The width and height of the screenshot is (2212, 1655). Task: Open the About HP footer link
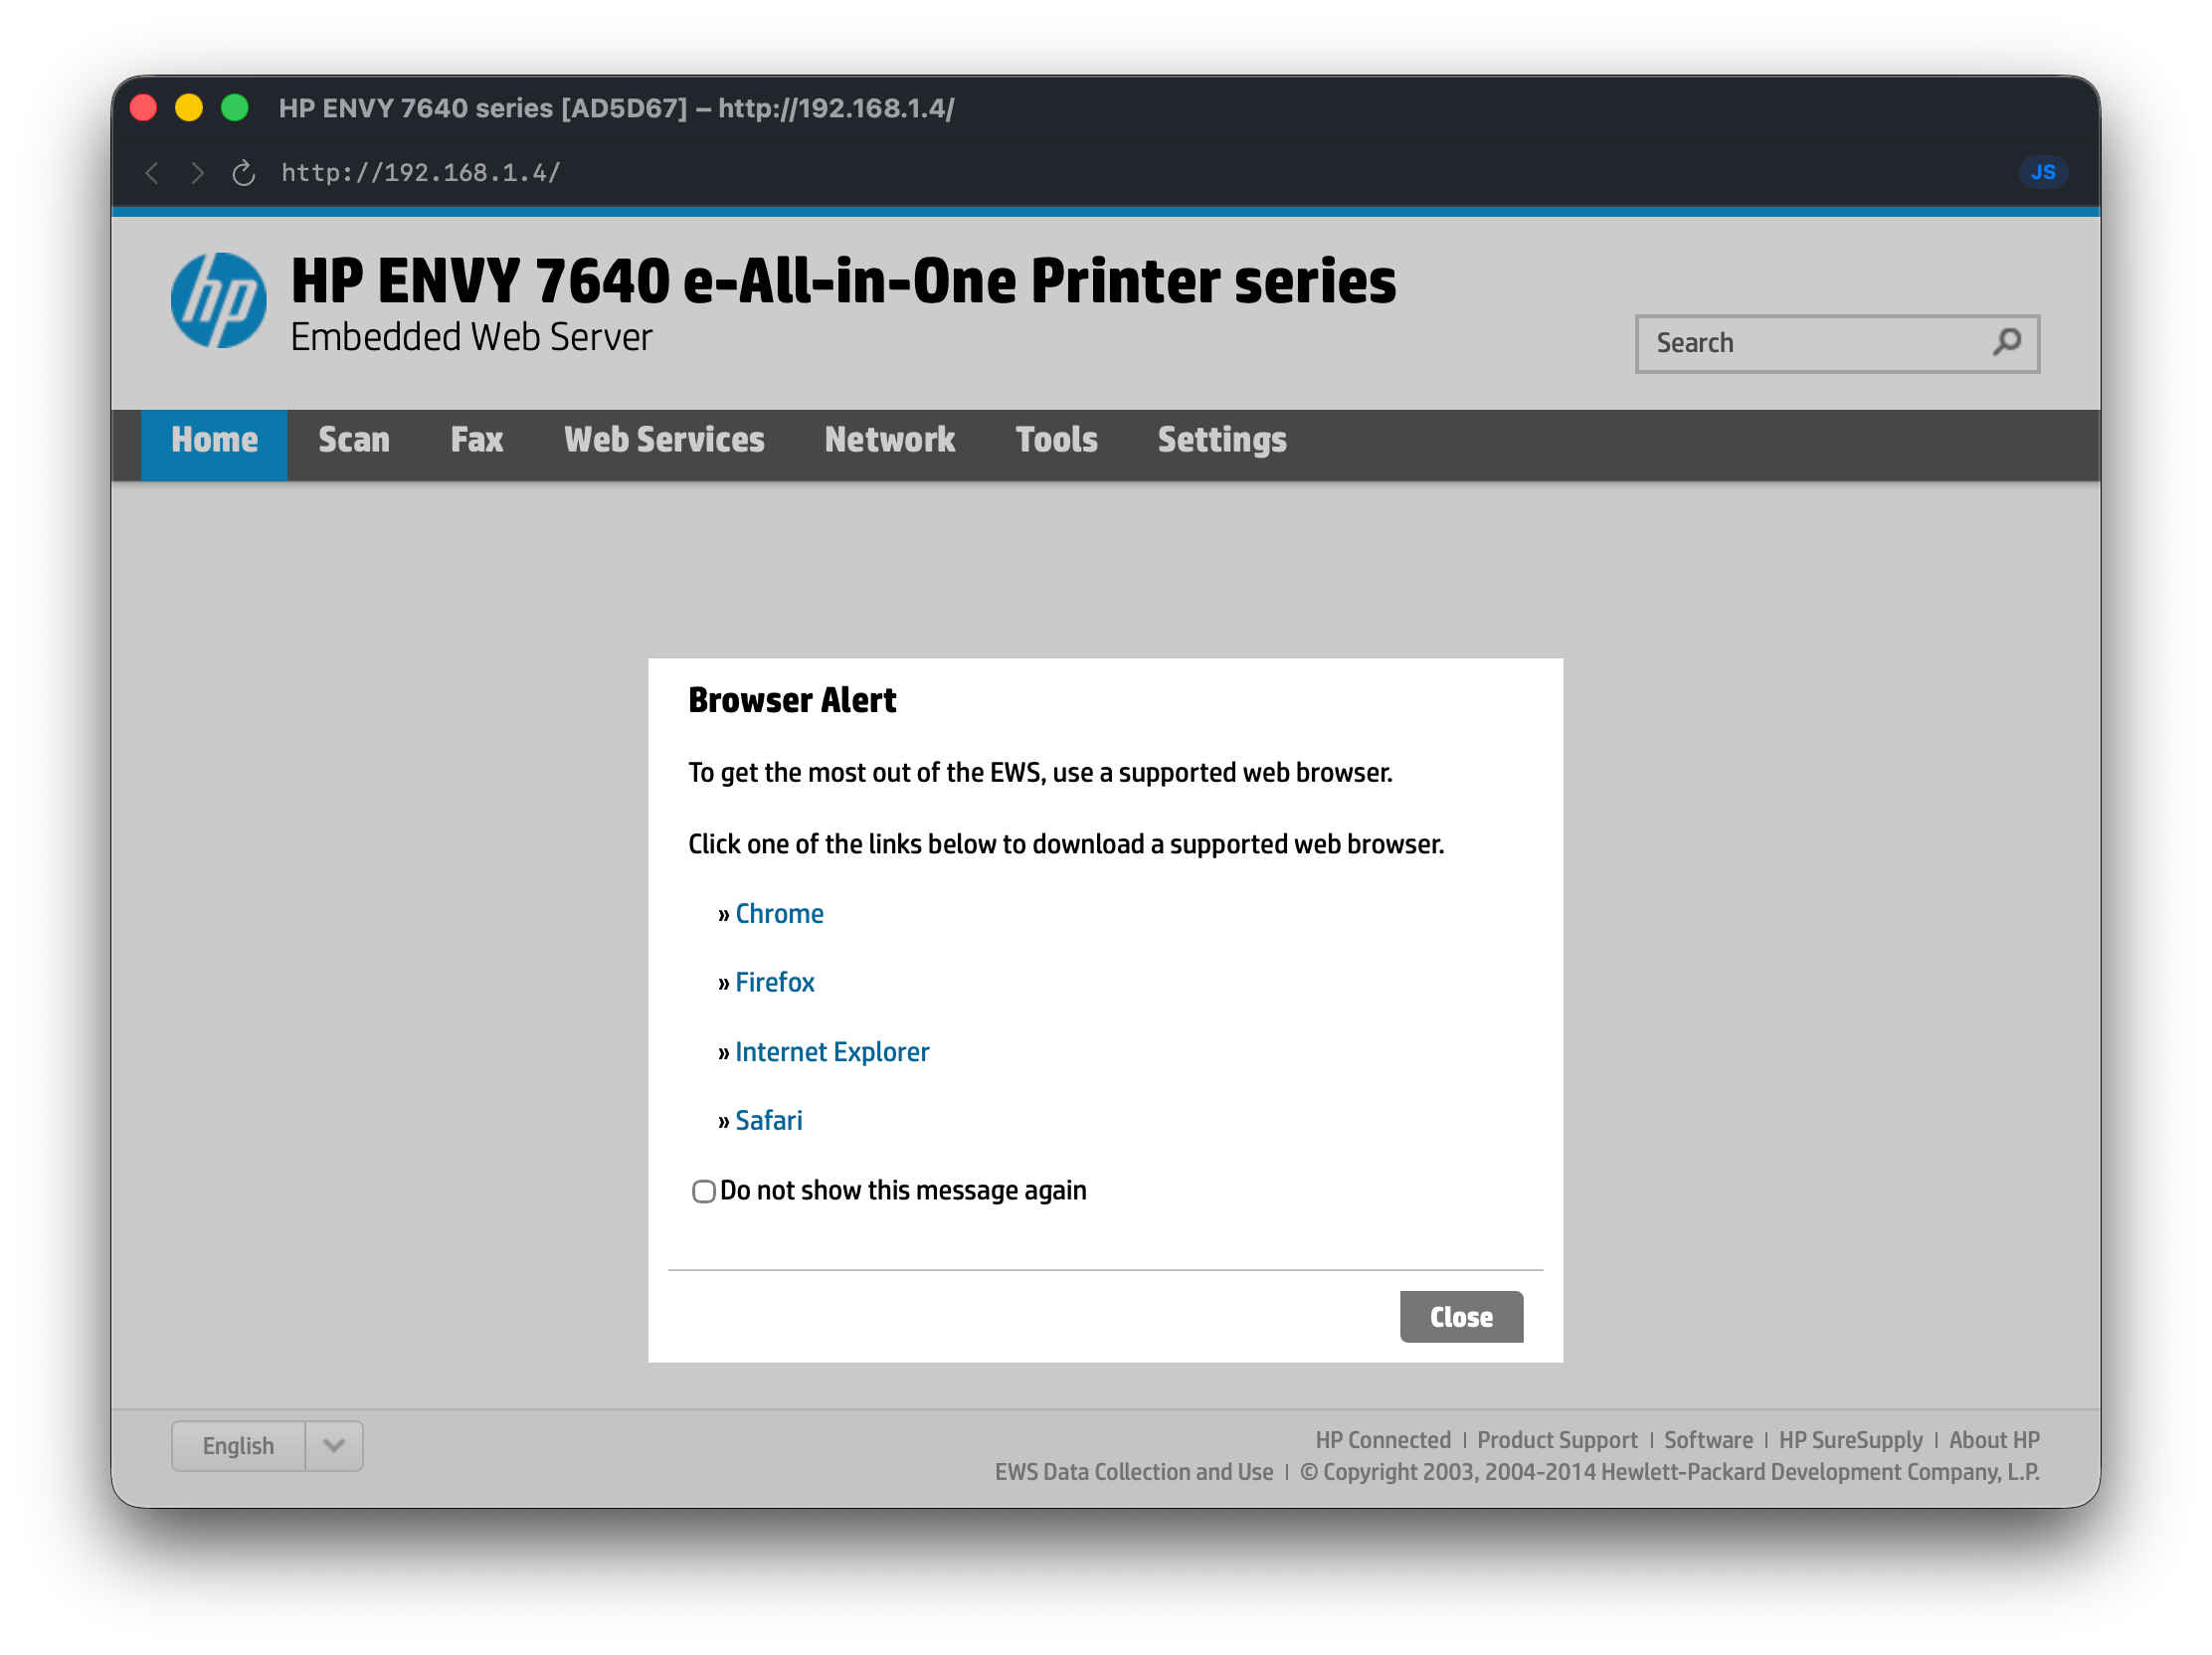coord(1994,1440)
